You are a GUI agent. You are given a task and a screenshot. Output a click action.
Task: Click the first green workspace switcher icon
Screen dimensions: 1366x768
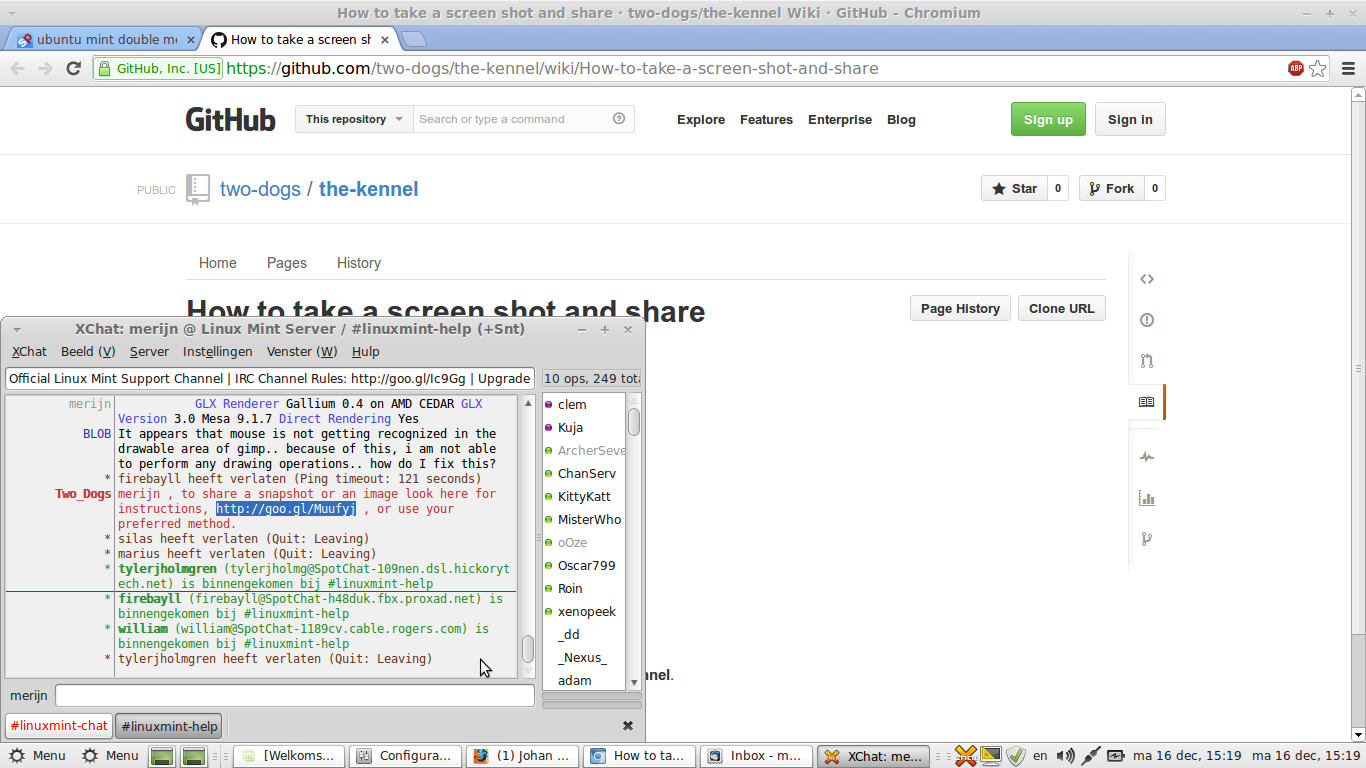(x=162, y=756)
